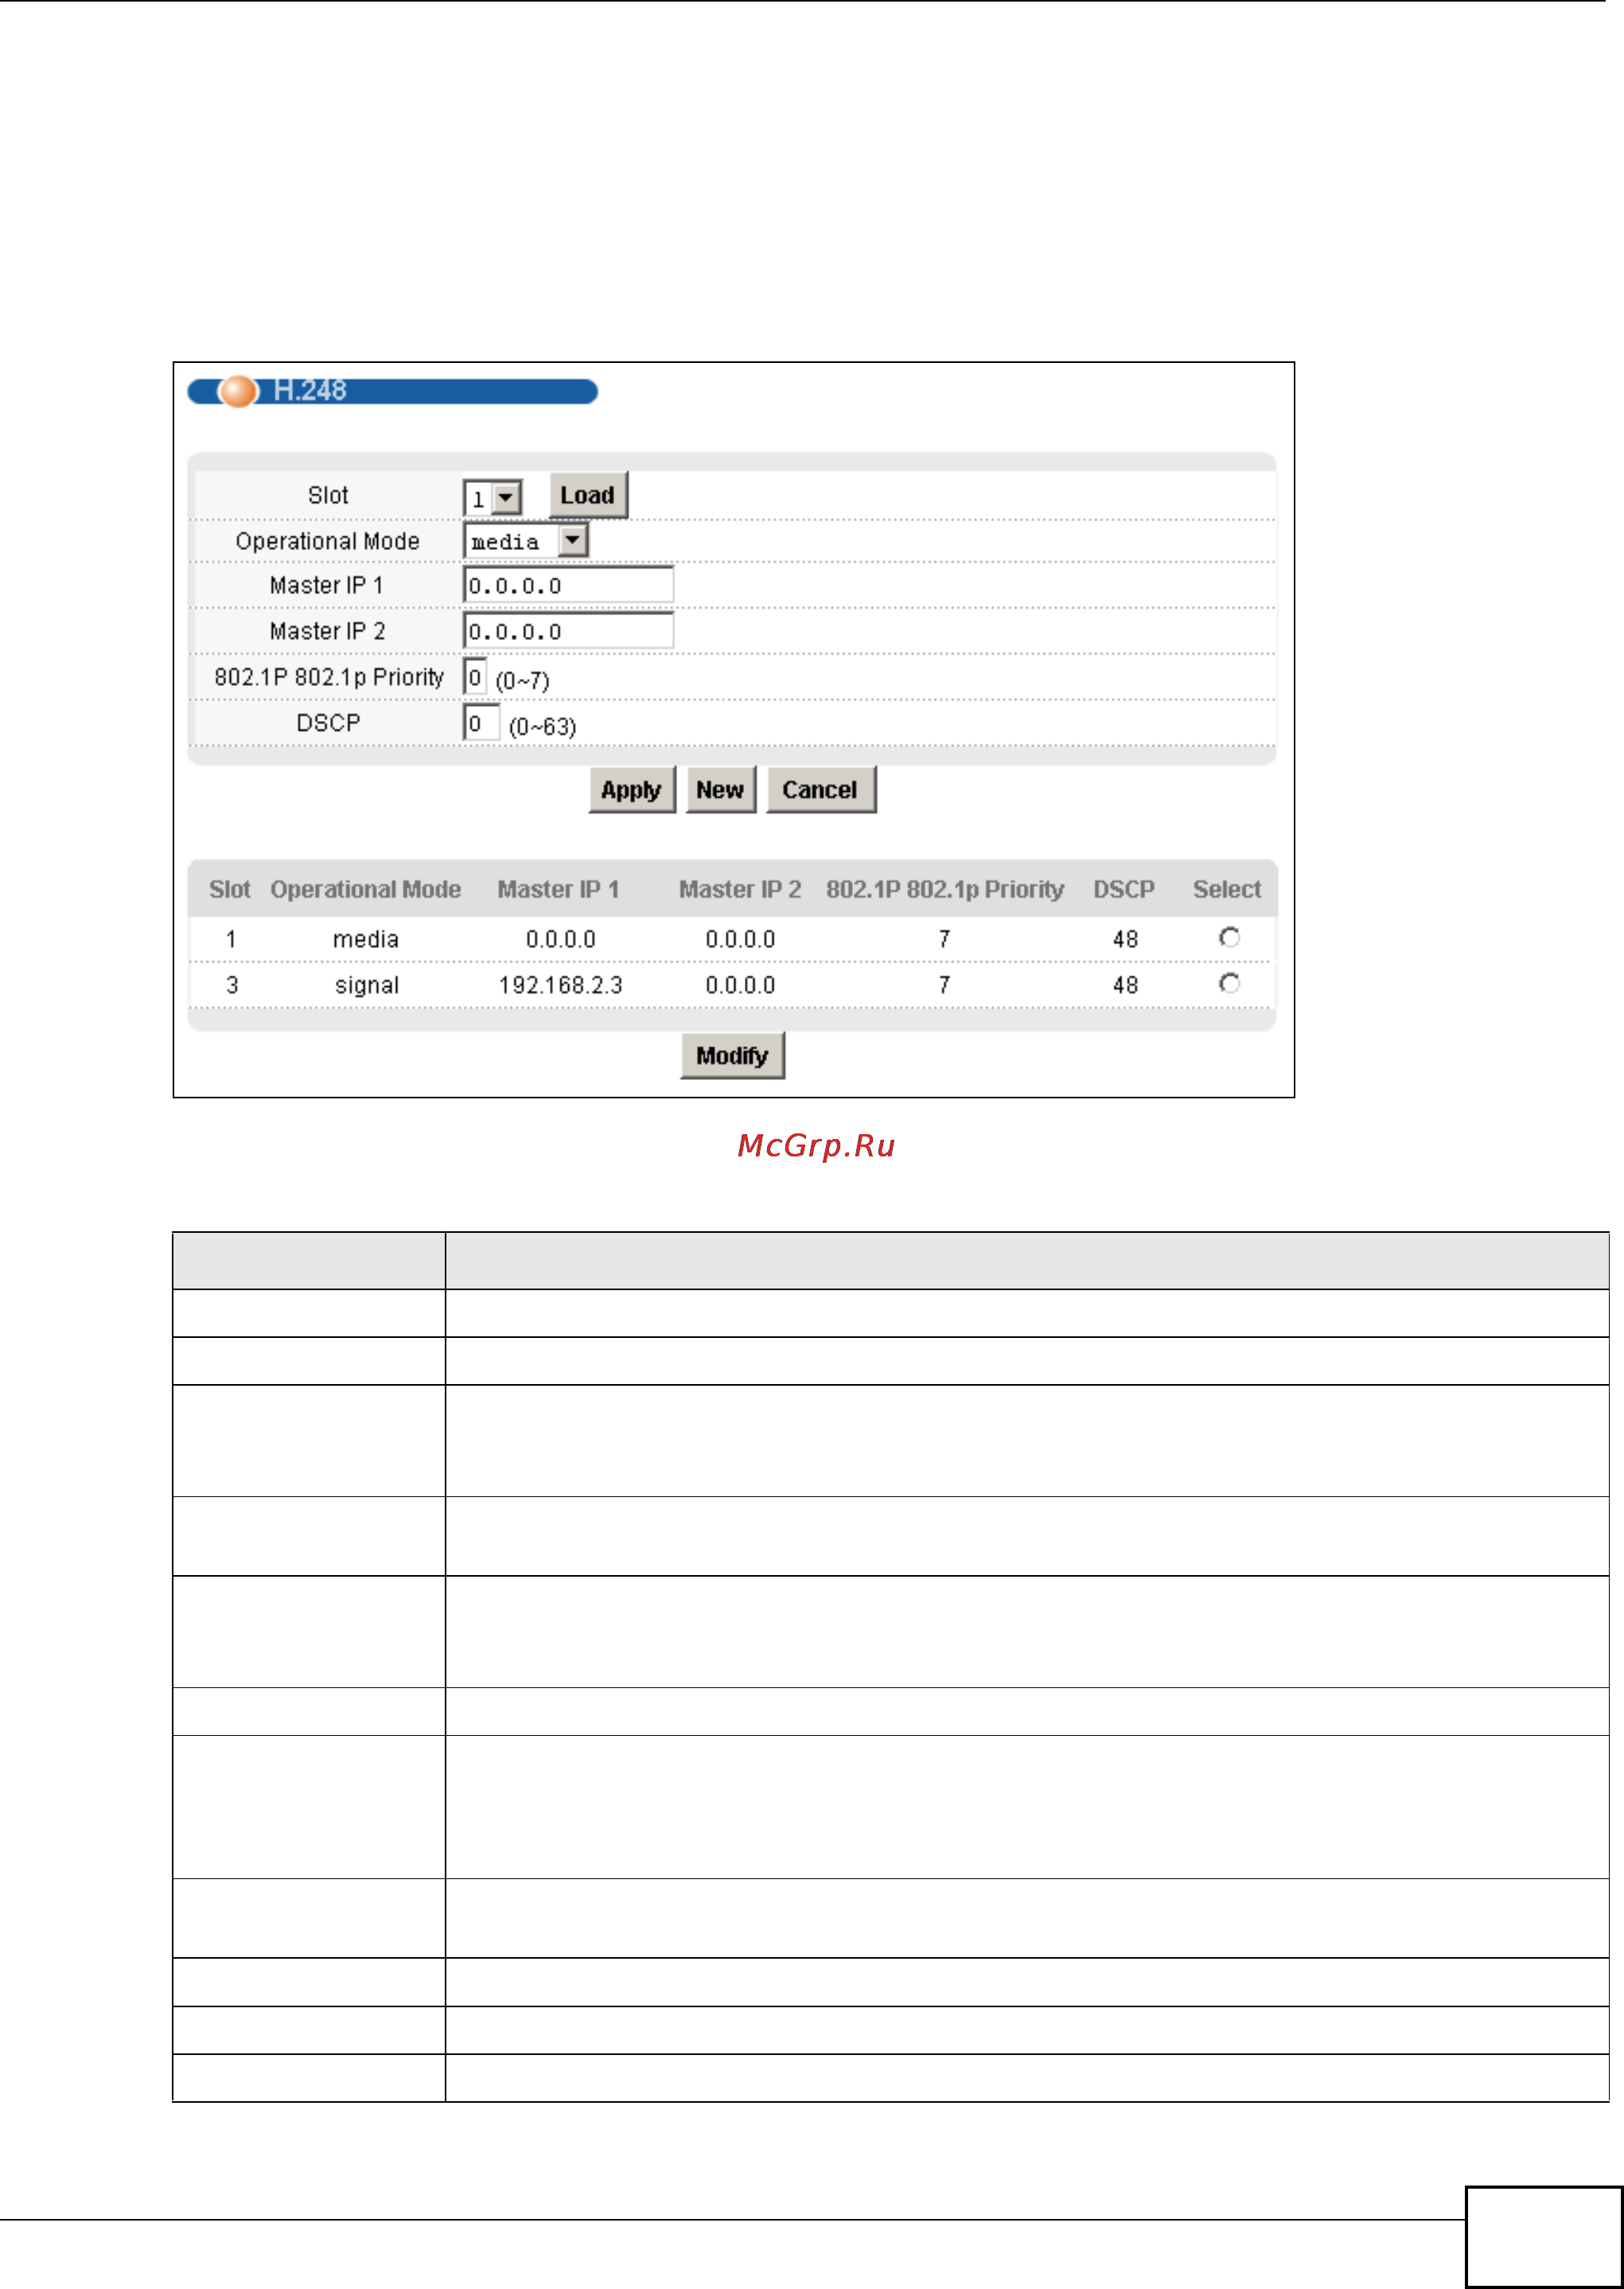Viewport: 1624px width, 2289px height.
Task: Click the 192.168.2.3 Master IP cell
Action: coord(560,985)
